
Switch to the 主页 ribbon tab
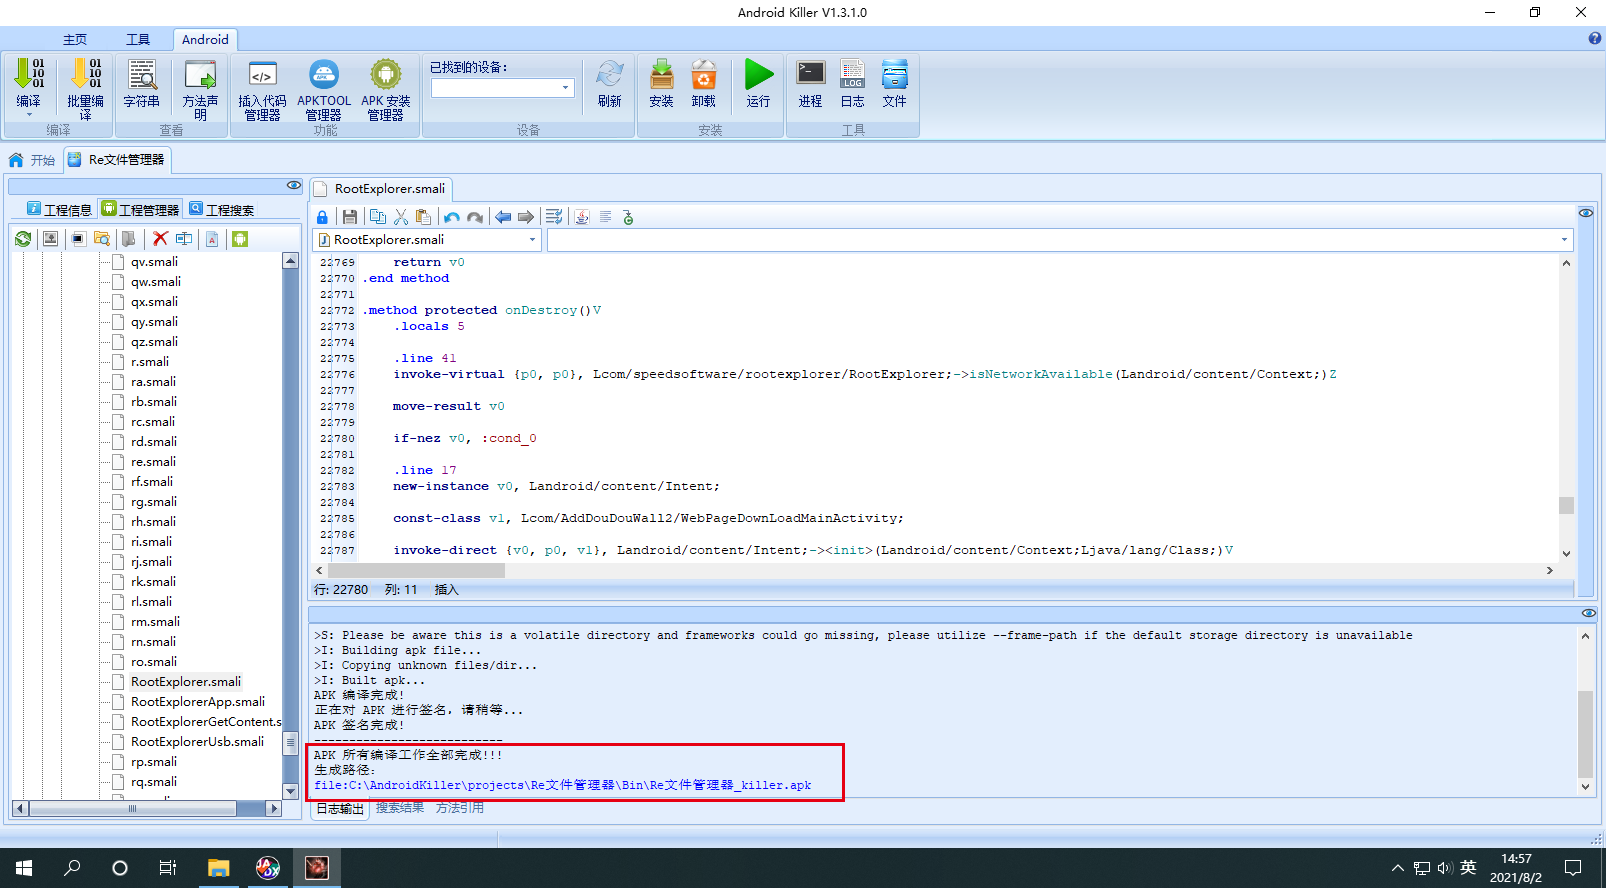click(75, 39)
